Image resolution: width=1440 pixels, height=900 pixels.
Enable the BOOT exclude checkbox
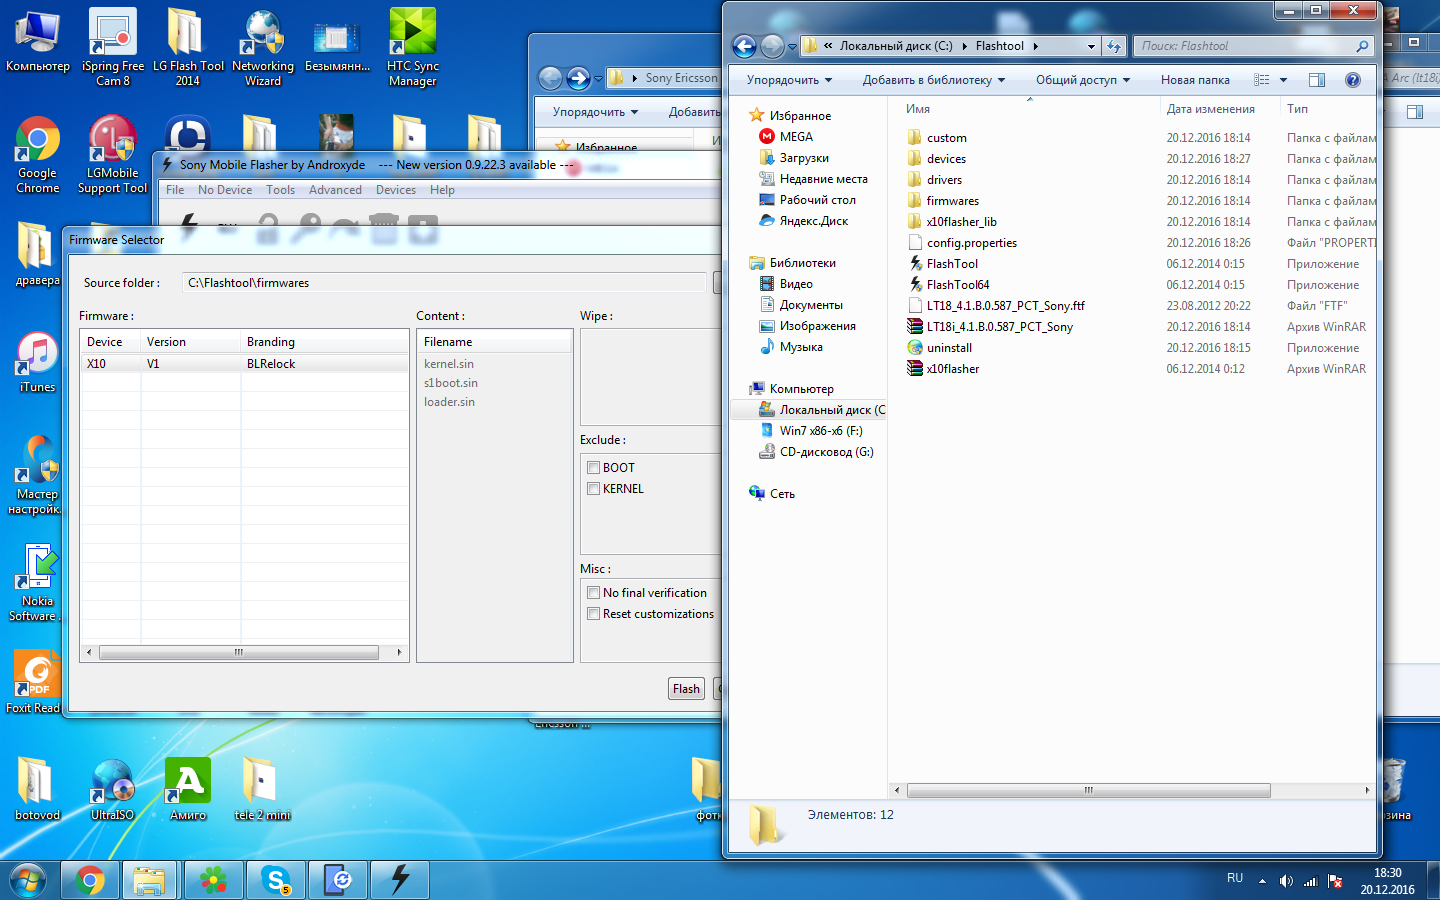point(594,468)
